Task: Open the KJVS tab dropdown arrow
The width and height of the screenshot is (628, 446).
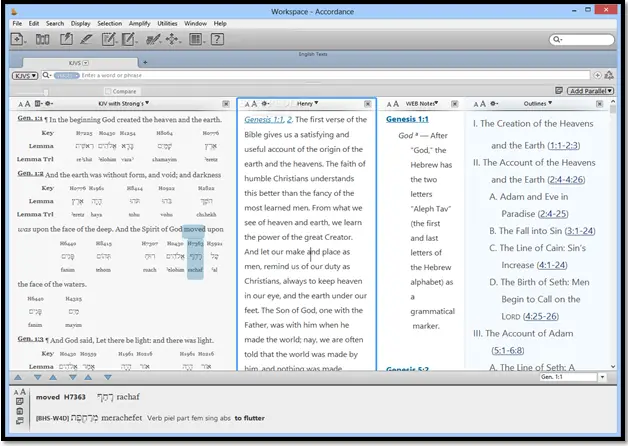Action: click(85, 63)
